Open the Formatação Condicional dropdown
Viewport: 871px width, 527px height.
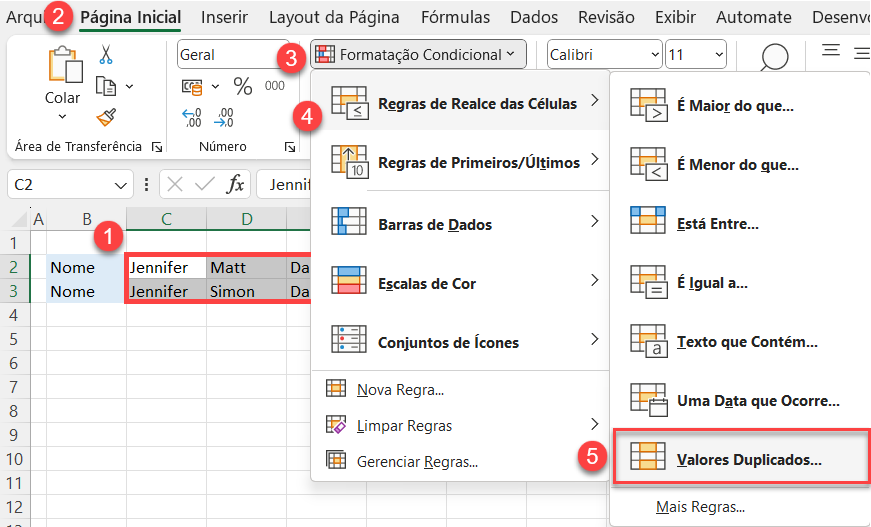(x=418, y=54)
